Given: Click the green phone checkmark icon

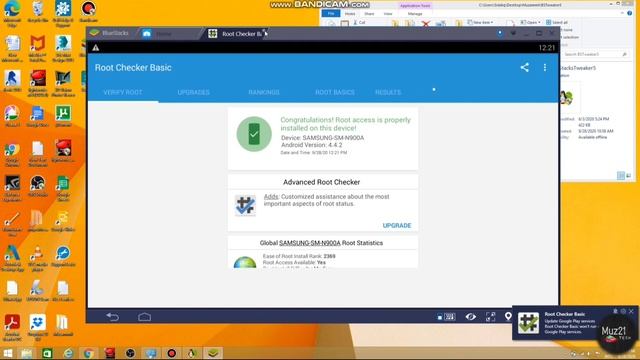Looking at the screenshot, I should pos(254,134).
